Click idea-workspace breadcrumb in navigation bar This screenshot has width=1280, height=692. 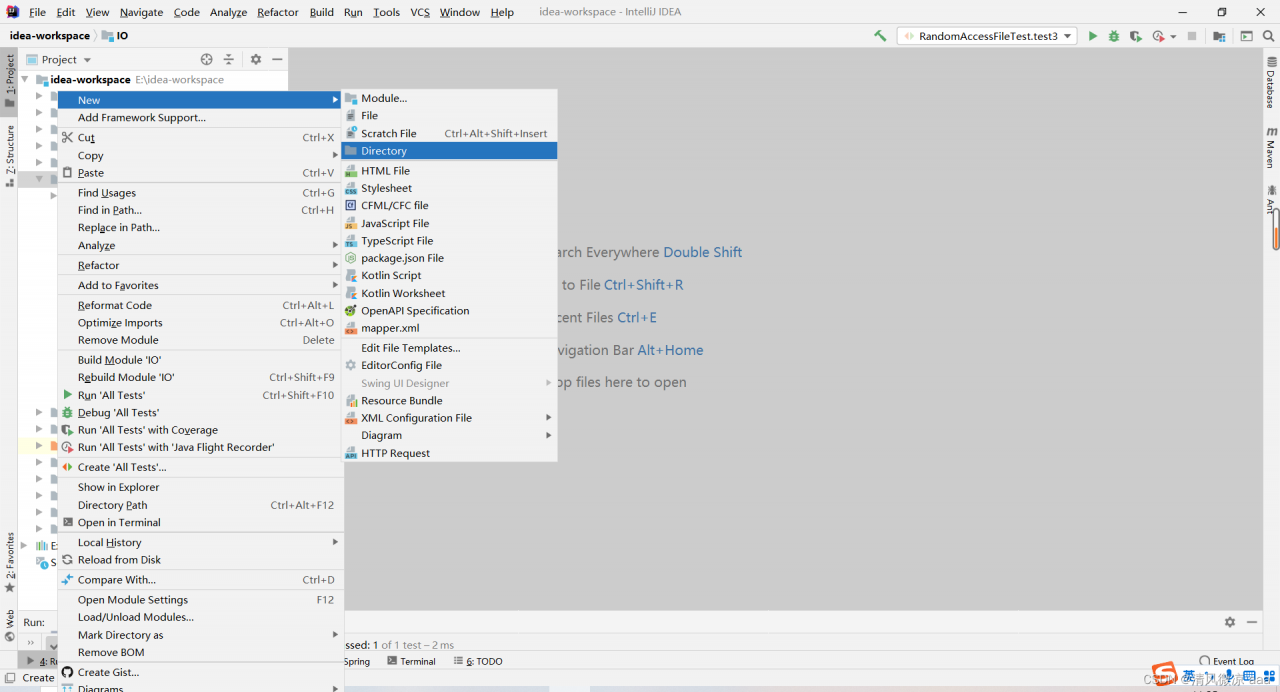(x=50, y=36)
